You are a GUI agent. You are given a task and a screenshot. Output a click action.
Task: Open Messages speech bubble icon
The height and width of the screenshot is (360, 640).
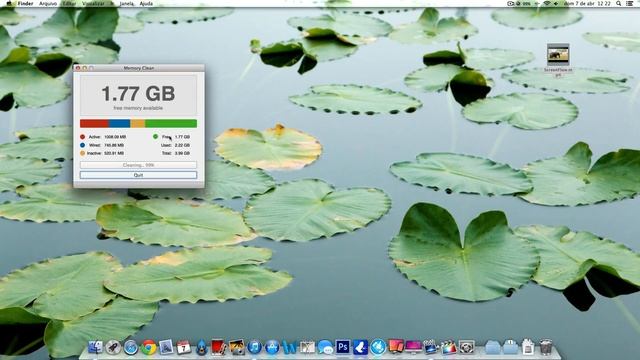(325, 347)
